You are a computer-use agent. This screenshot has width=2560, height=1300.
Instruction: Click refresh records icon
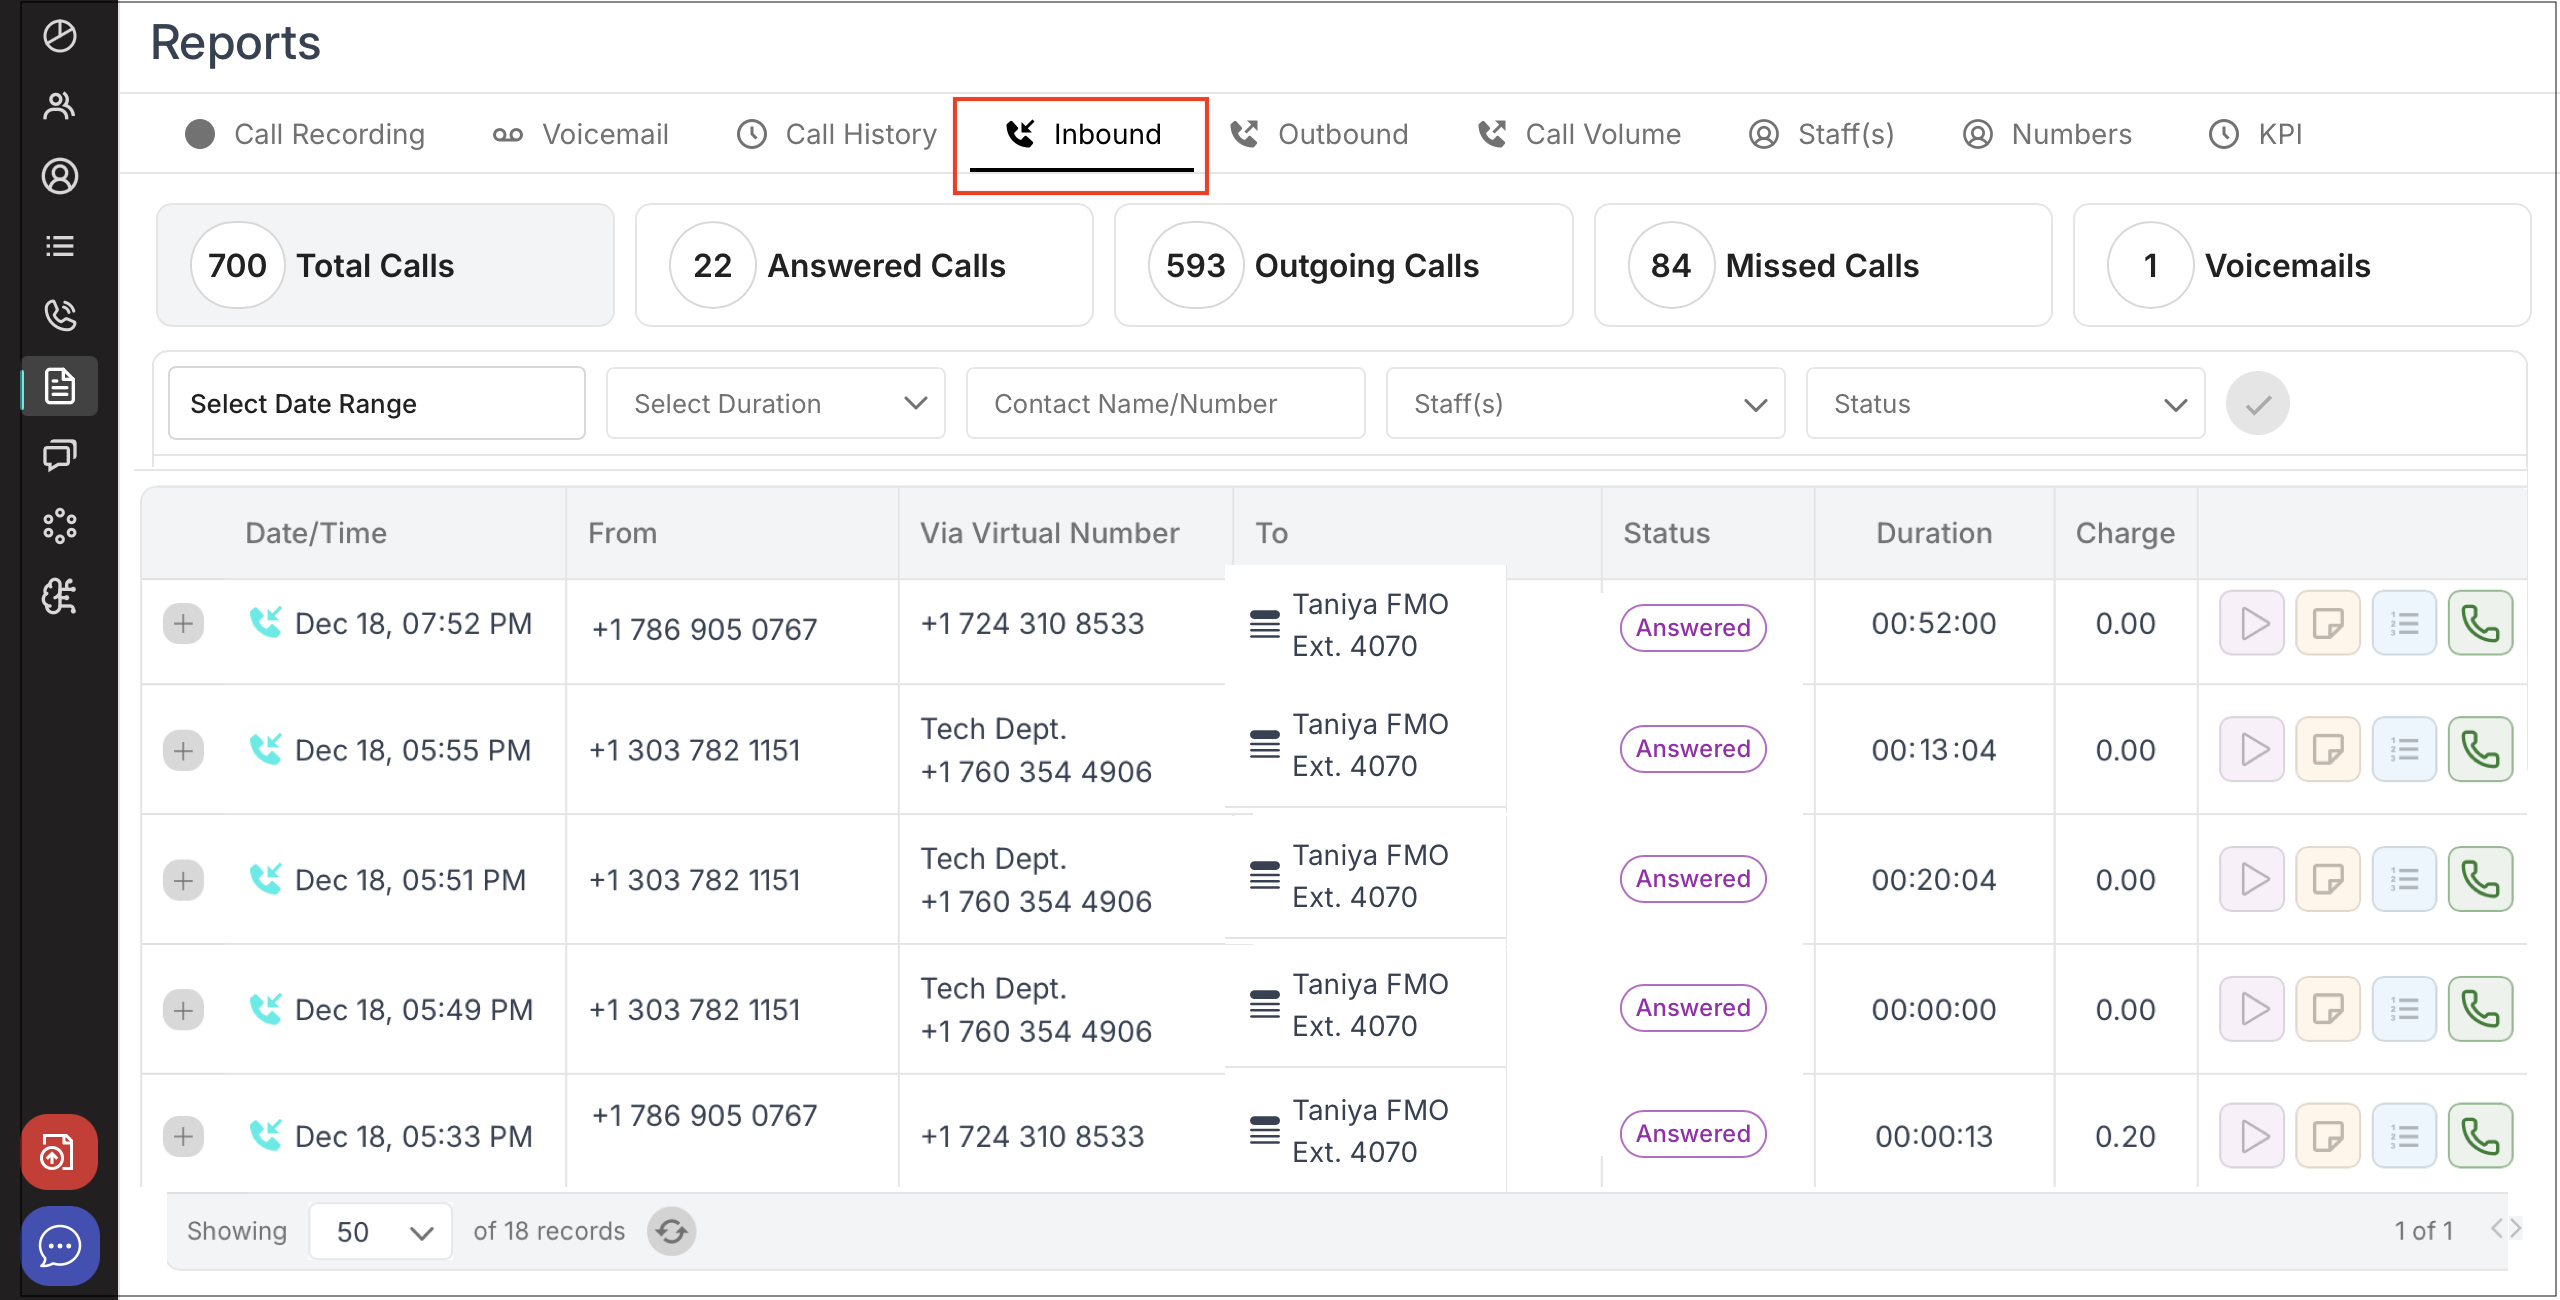pos(672,1231)
